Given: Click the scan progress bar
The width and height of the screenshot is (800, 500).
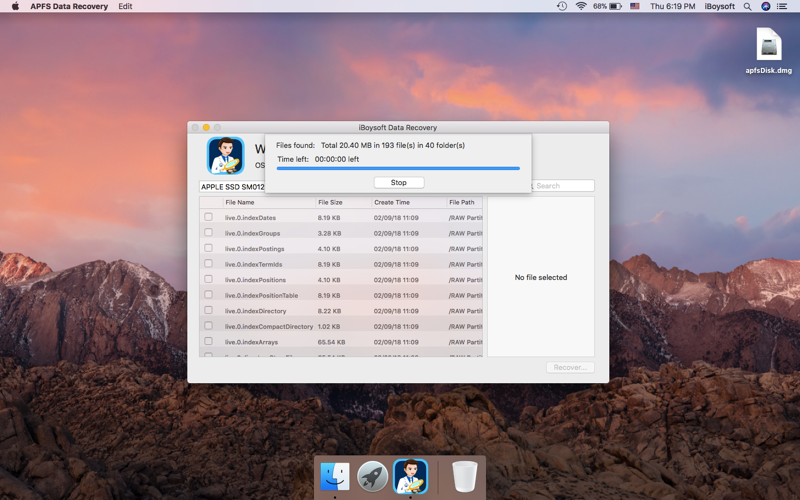Looking at the screenshot, I should [398, 168].
